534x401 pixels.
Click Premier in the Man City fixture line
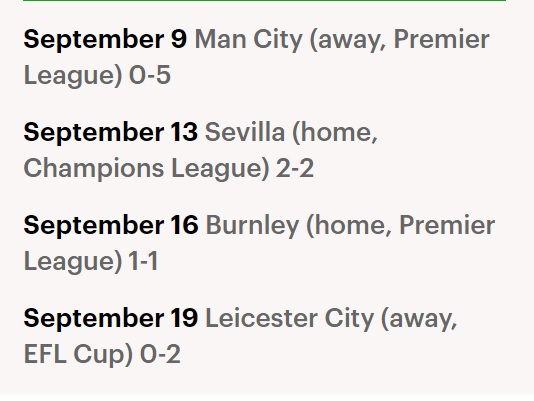tap(442, 40)
